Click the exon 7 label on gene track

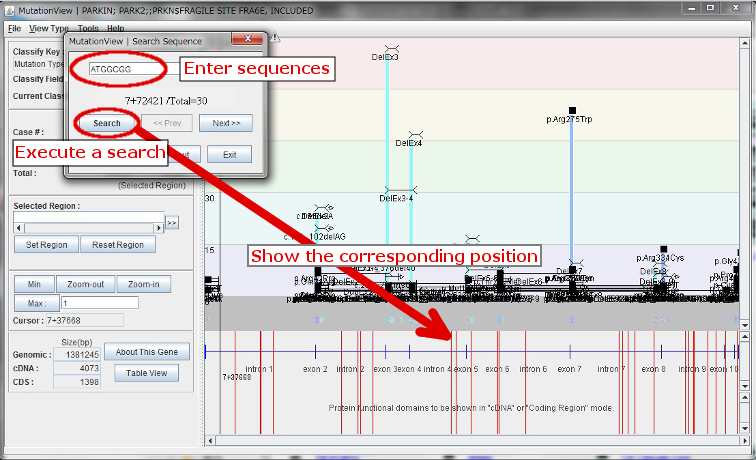(569, 369)
